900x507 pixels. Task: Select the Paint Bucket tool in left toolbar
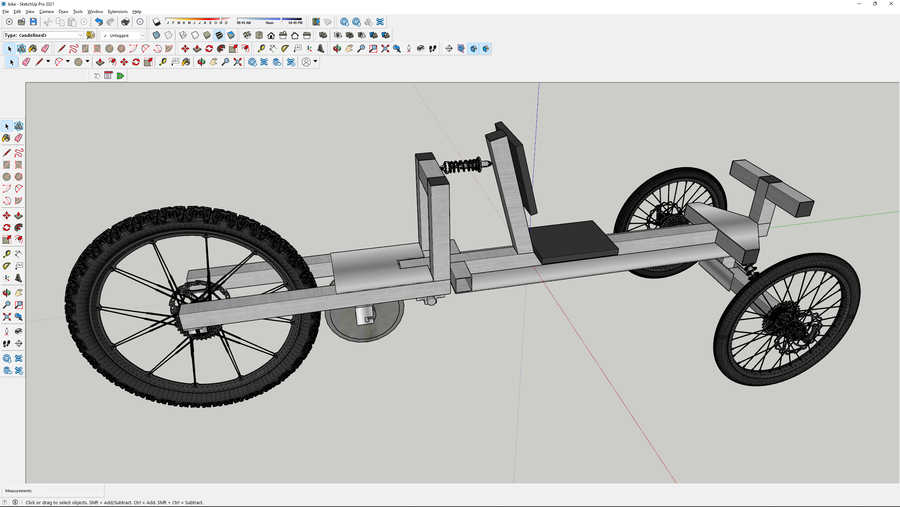click(7, 139)
